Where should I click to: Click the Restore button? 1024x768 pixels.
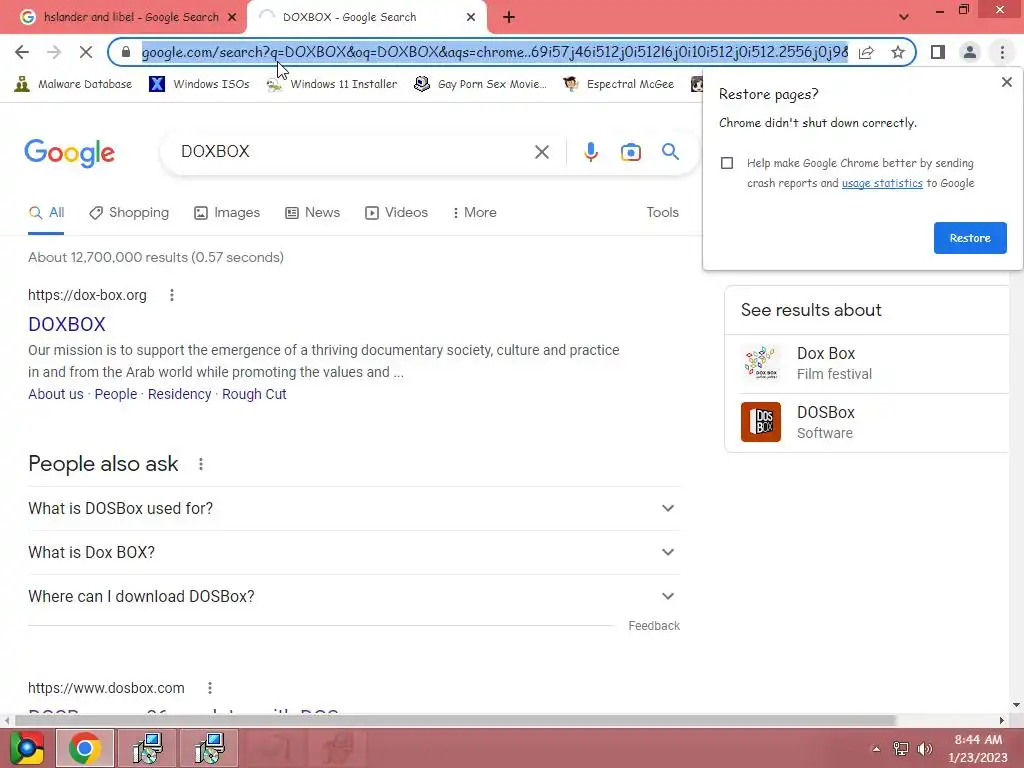click(970, 238)
